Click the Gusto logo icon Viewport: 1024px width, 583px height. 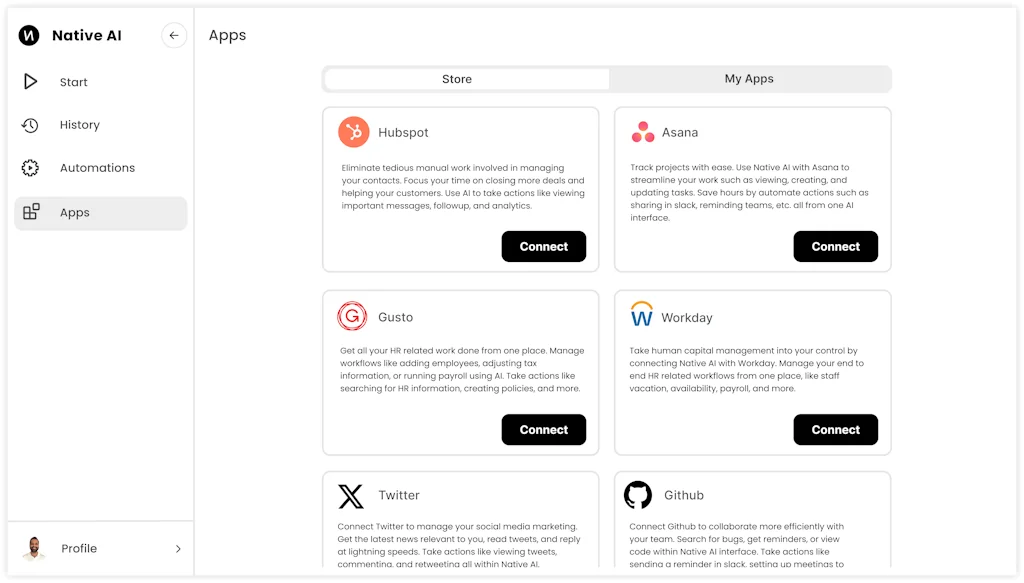(351, 316)
